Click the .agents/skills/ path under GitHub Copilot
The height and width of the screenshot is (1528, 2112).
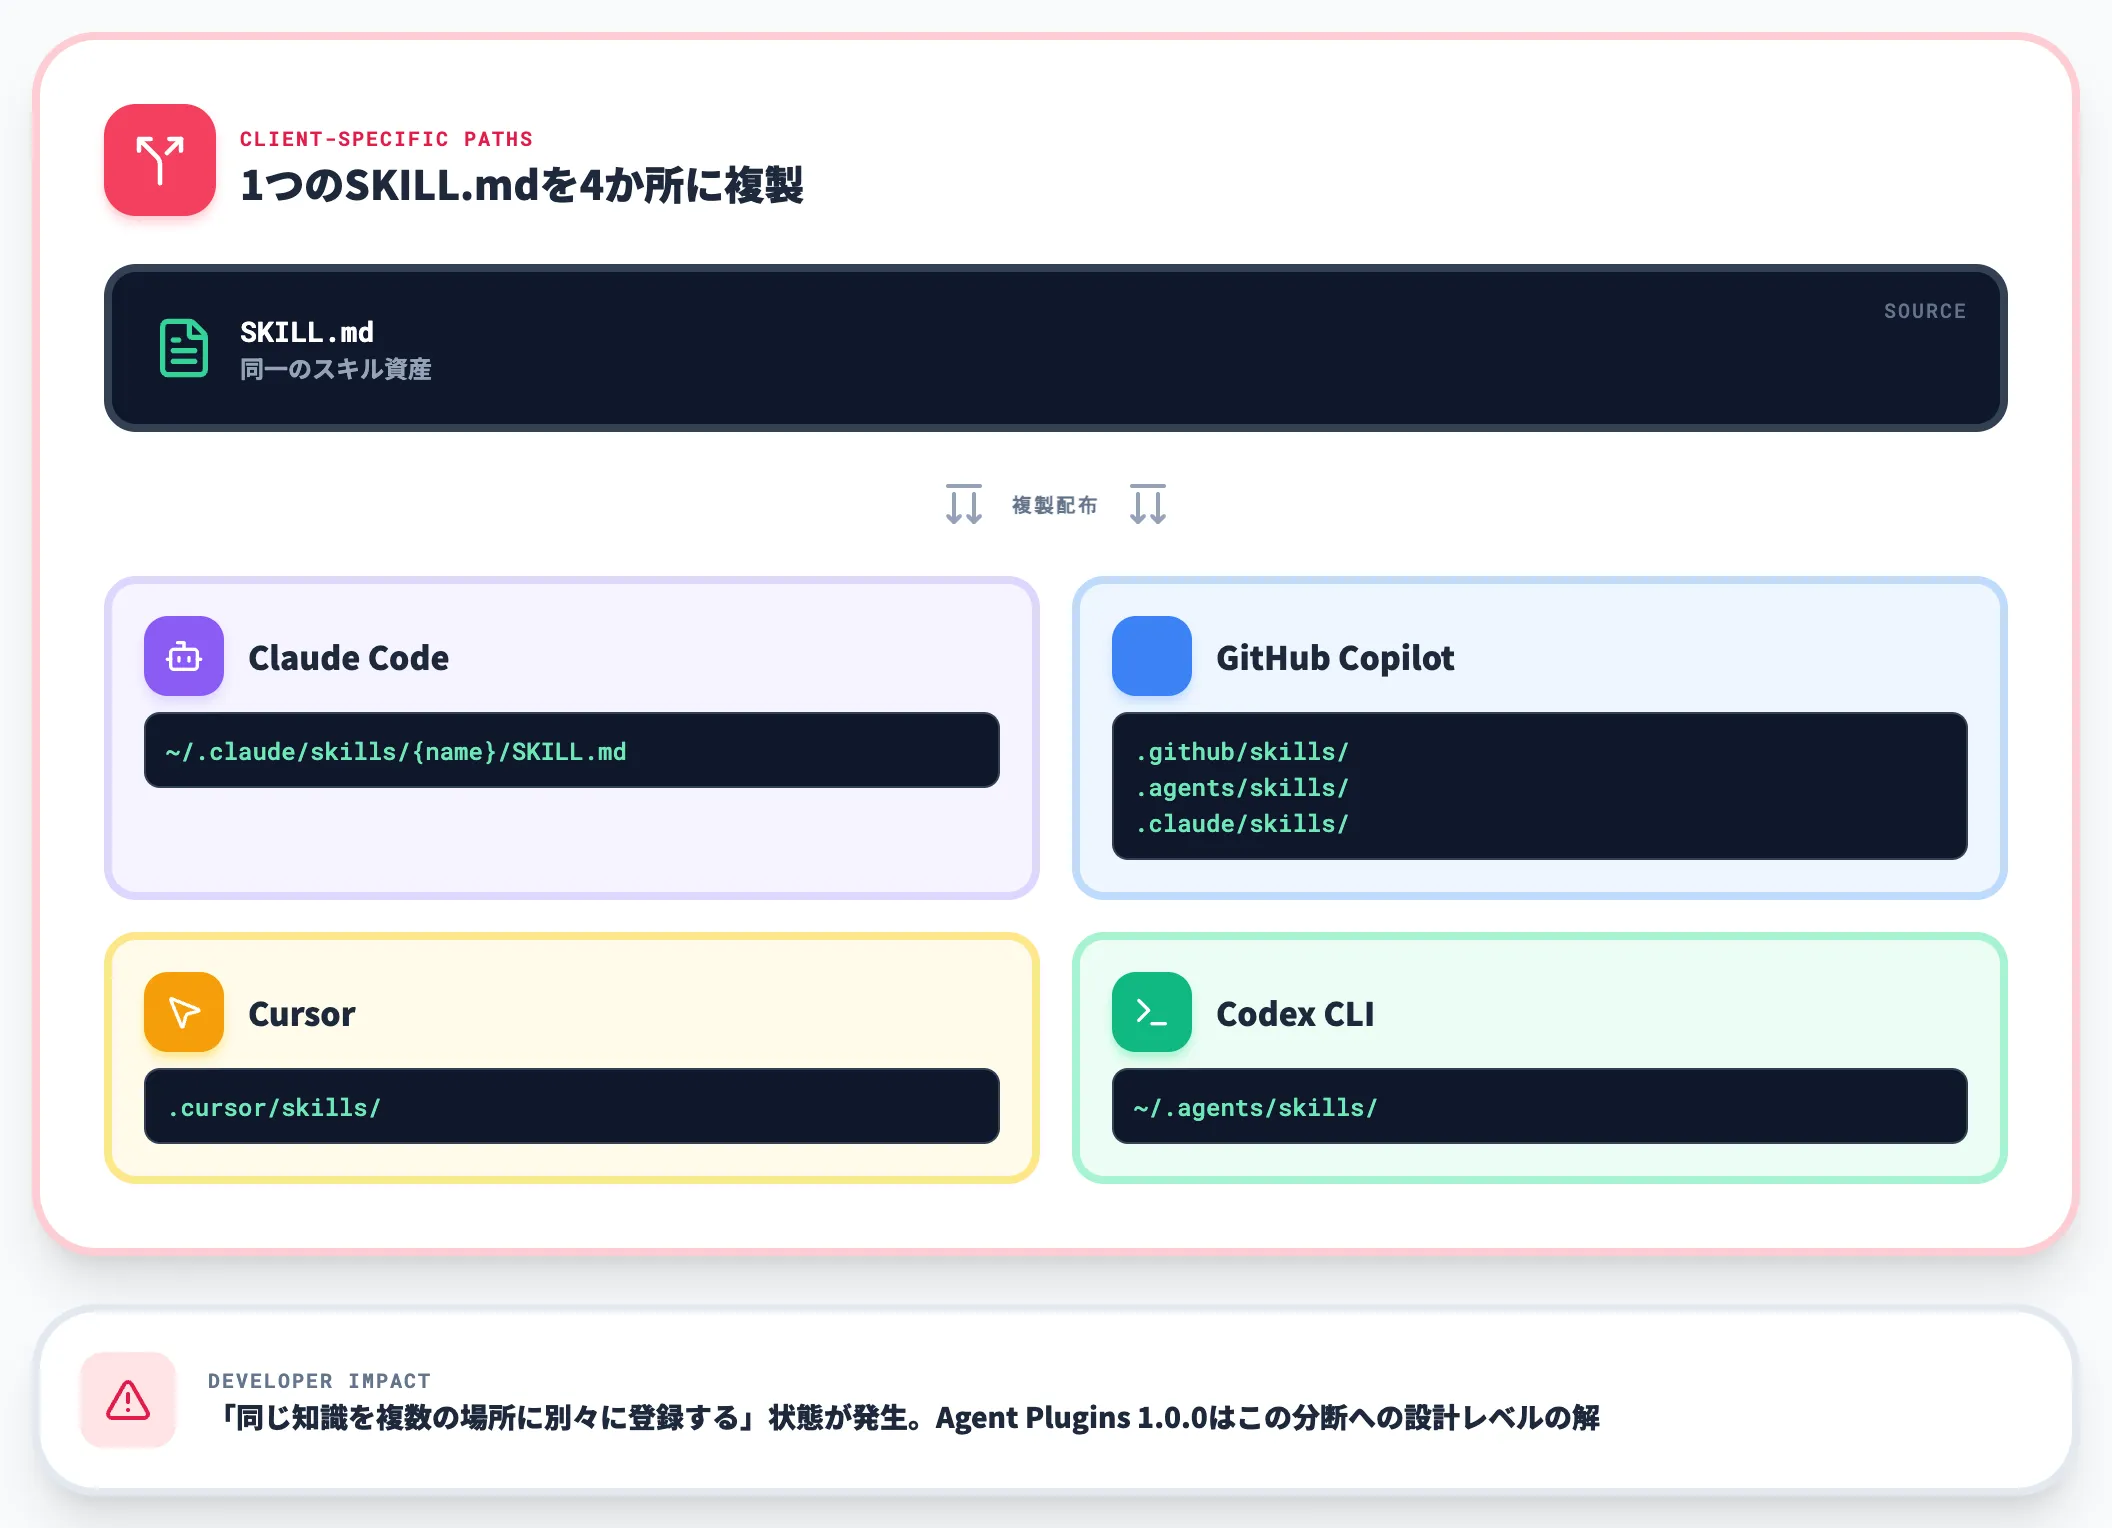[1243, 788]
